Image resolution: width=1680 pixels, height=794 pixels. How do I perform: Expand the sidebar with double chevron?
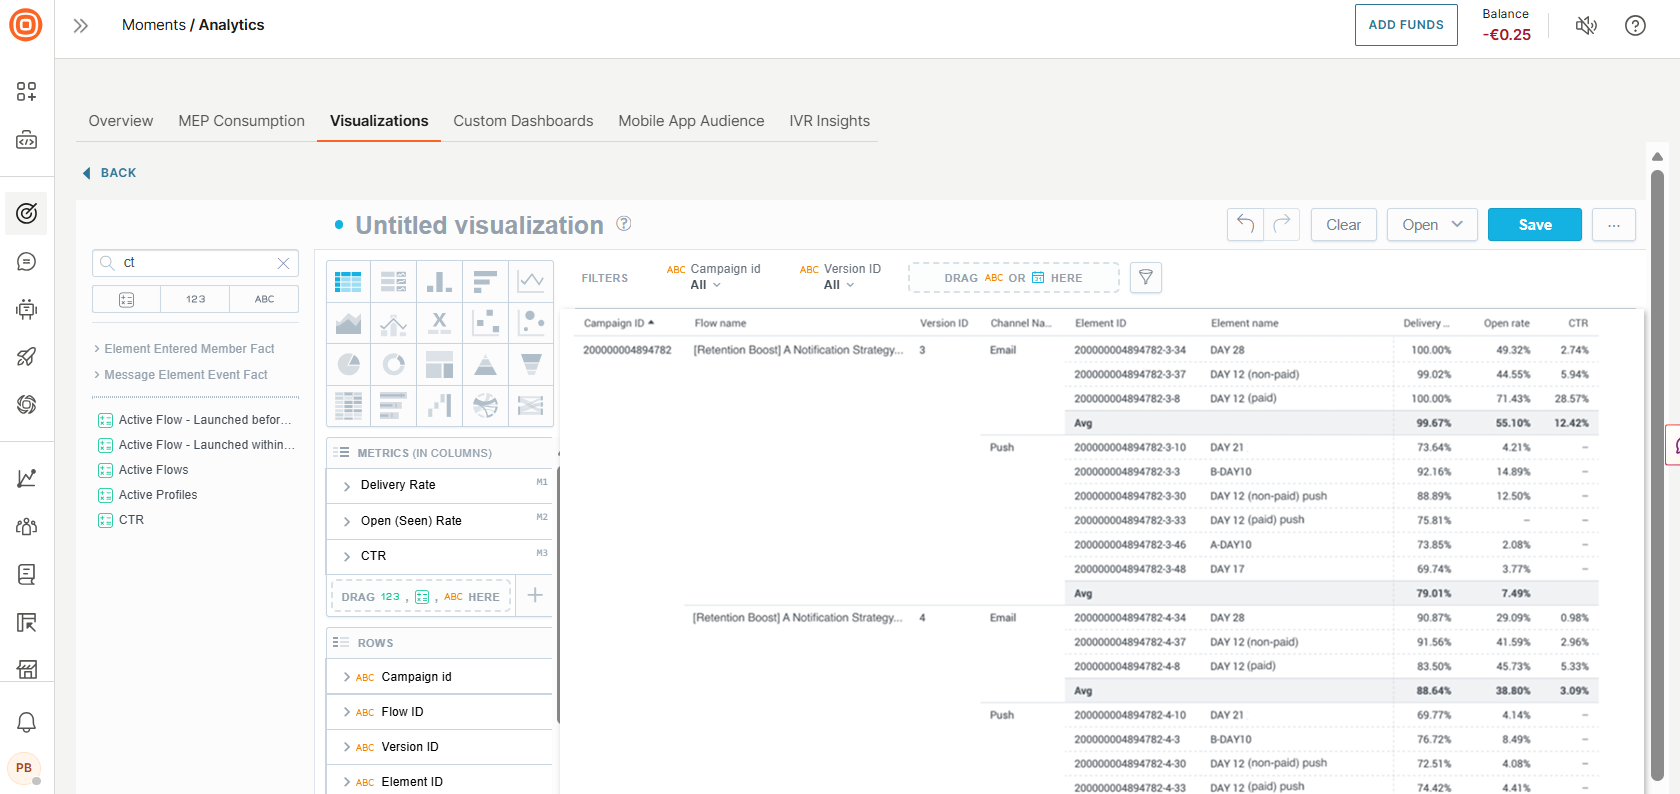click(x=81, y=25)
